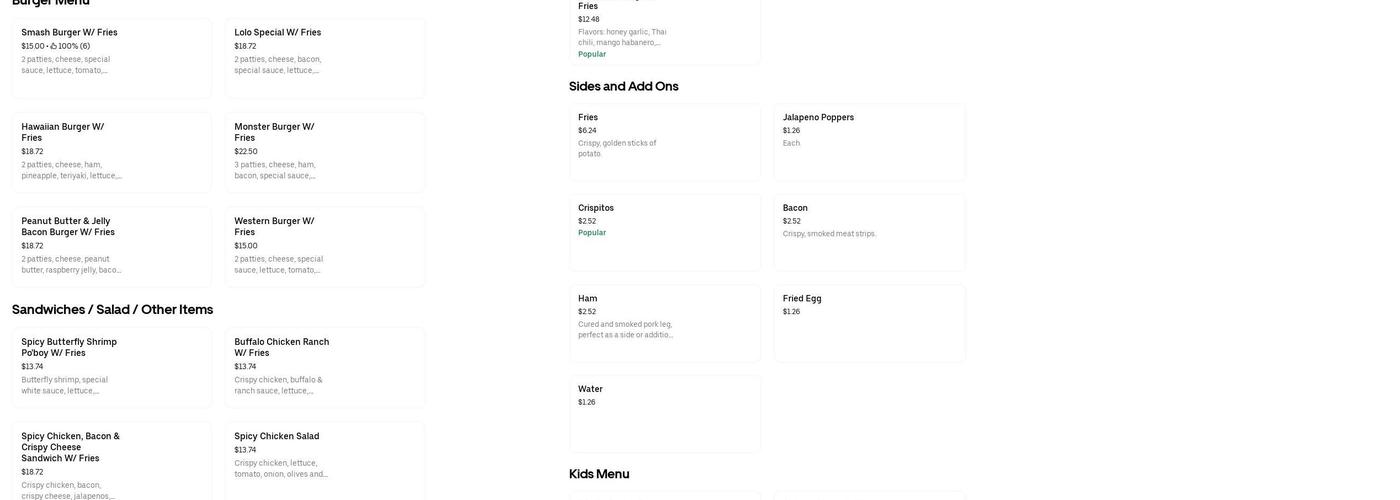Open the Water item for $1.26
Viewport: 1400px width, 500px height.
664,413
